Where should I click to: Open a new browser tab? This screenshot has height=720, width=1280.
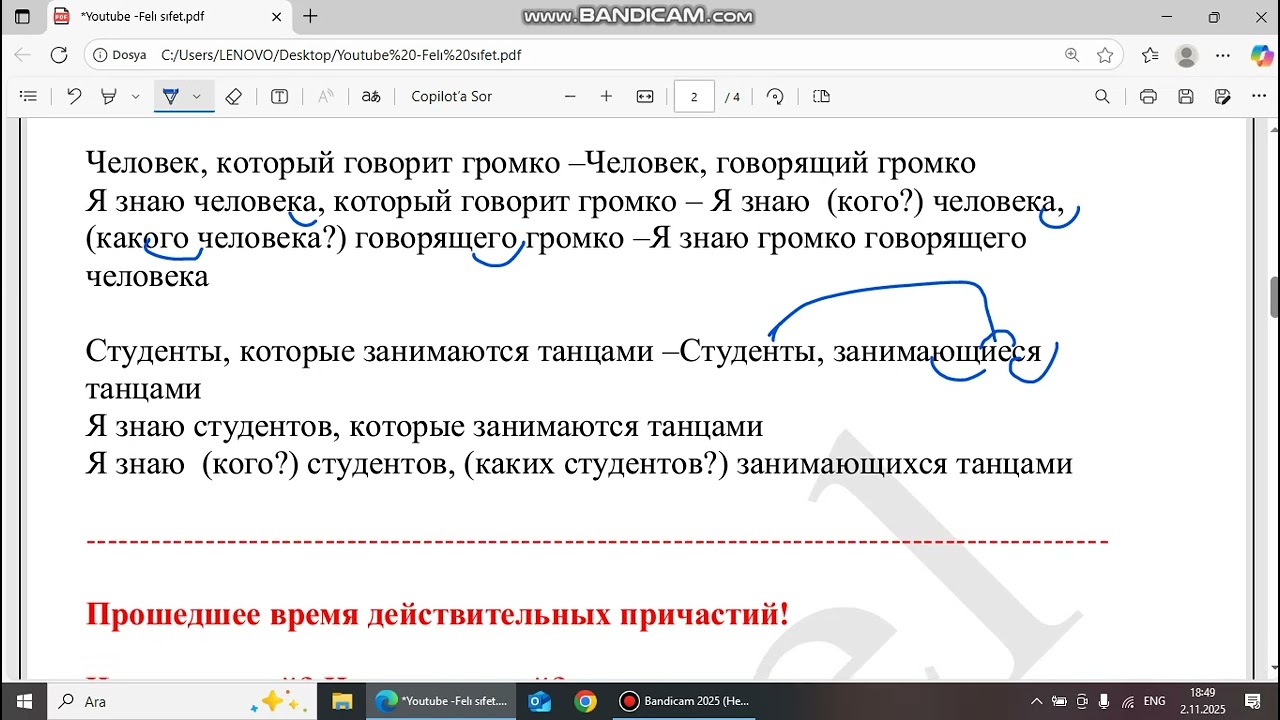click(310, 17)
